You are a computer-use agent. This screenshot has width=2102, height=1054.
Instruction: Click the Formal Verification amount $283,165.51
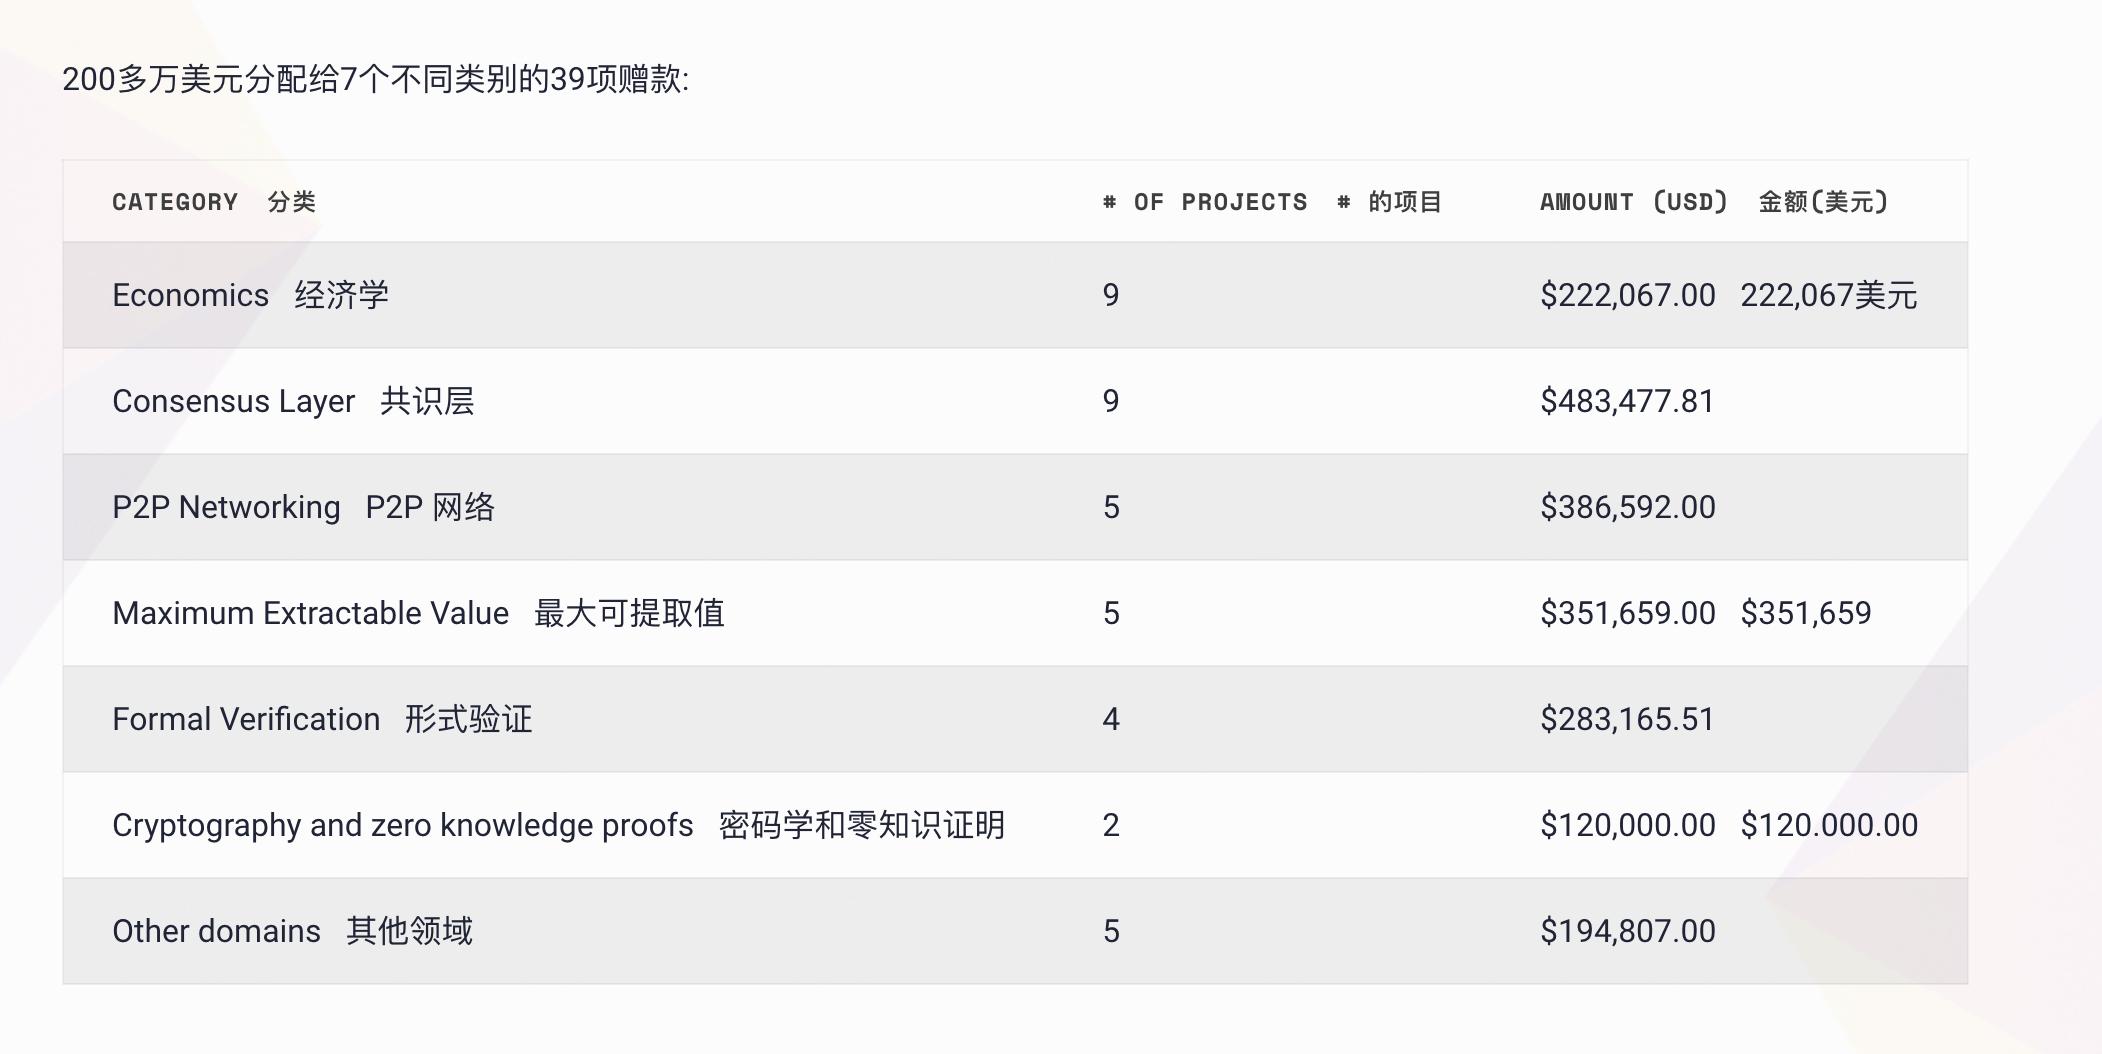point(1627,720)
